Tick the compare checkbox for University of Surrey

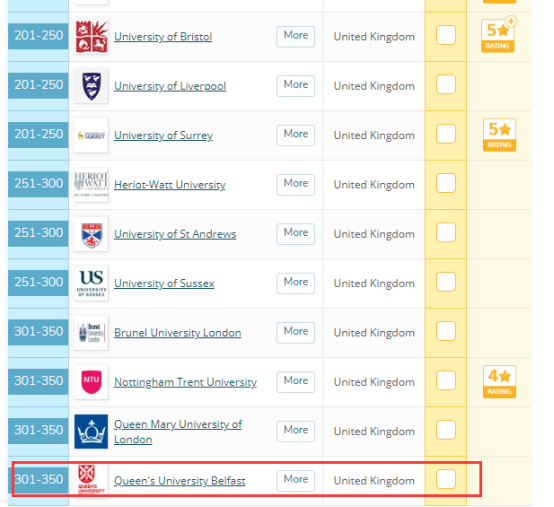tap(446, 134)
